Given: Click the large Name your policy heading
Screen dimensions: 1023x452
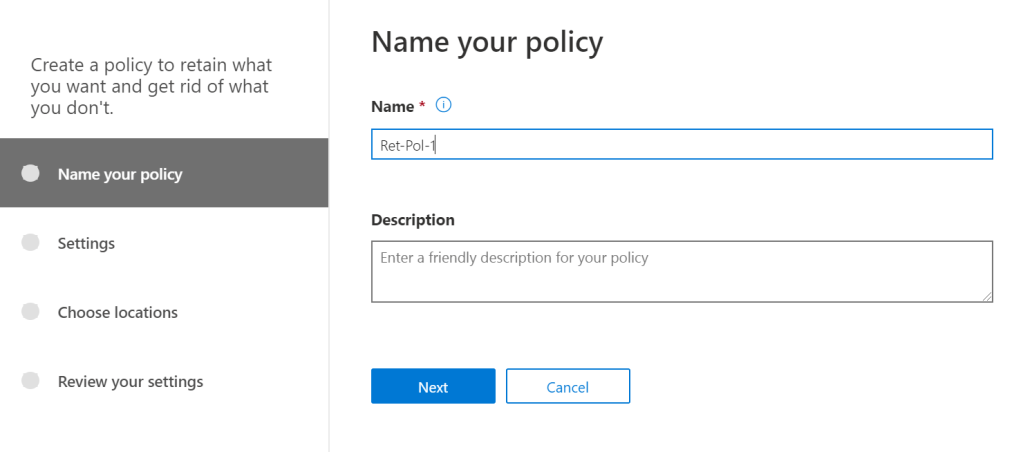Looking at the screenshot, I should pos(487,42).
